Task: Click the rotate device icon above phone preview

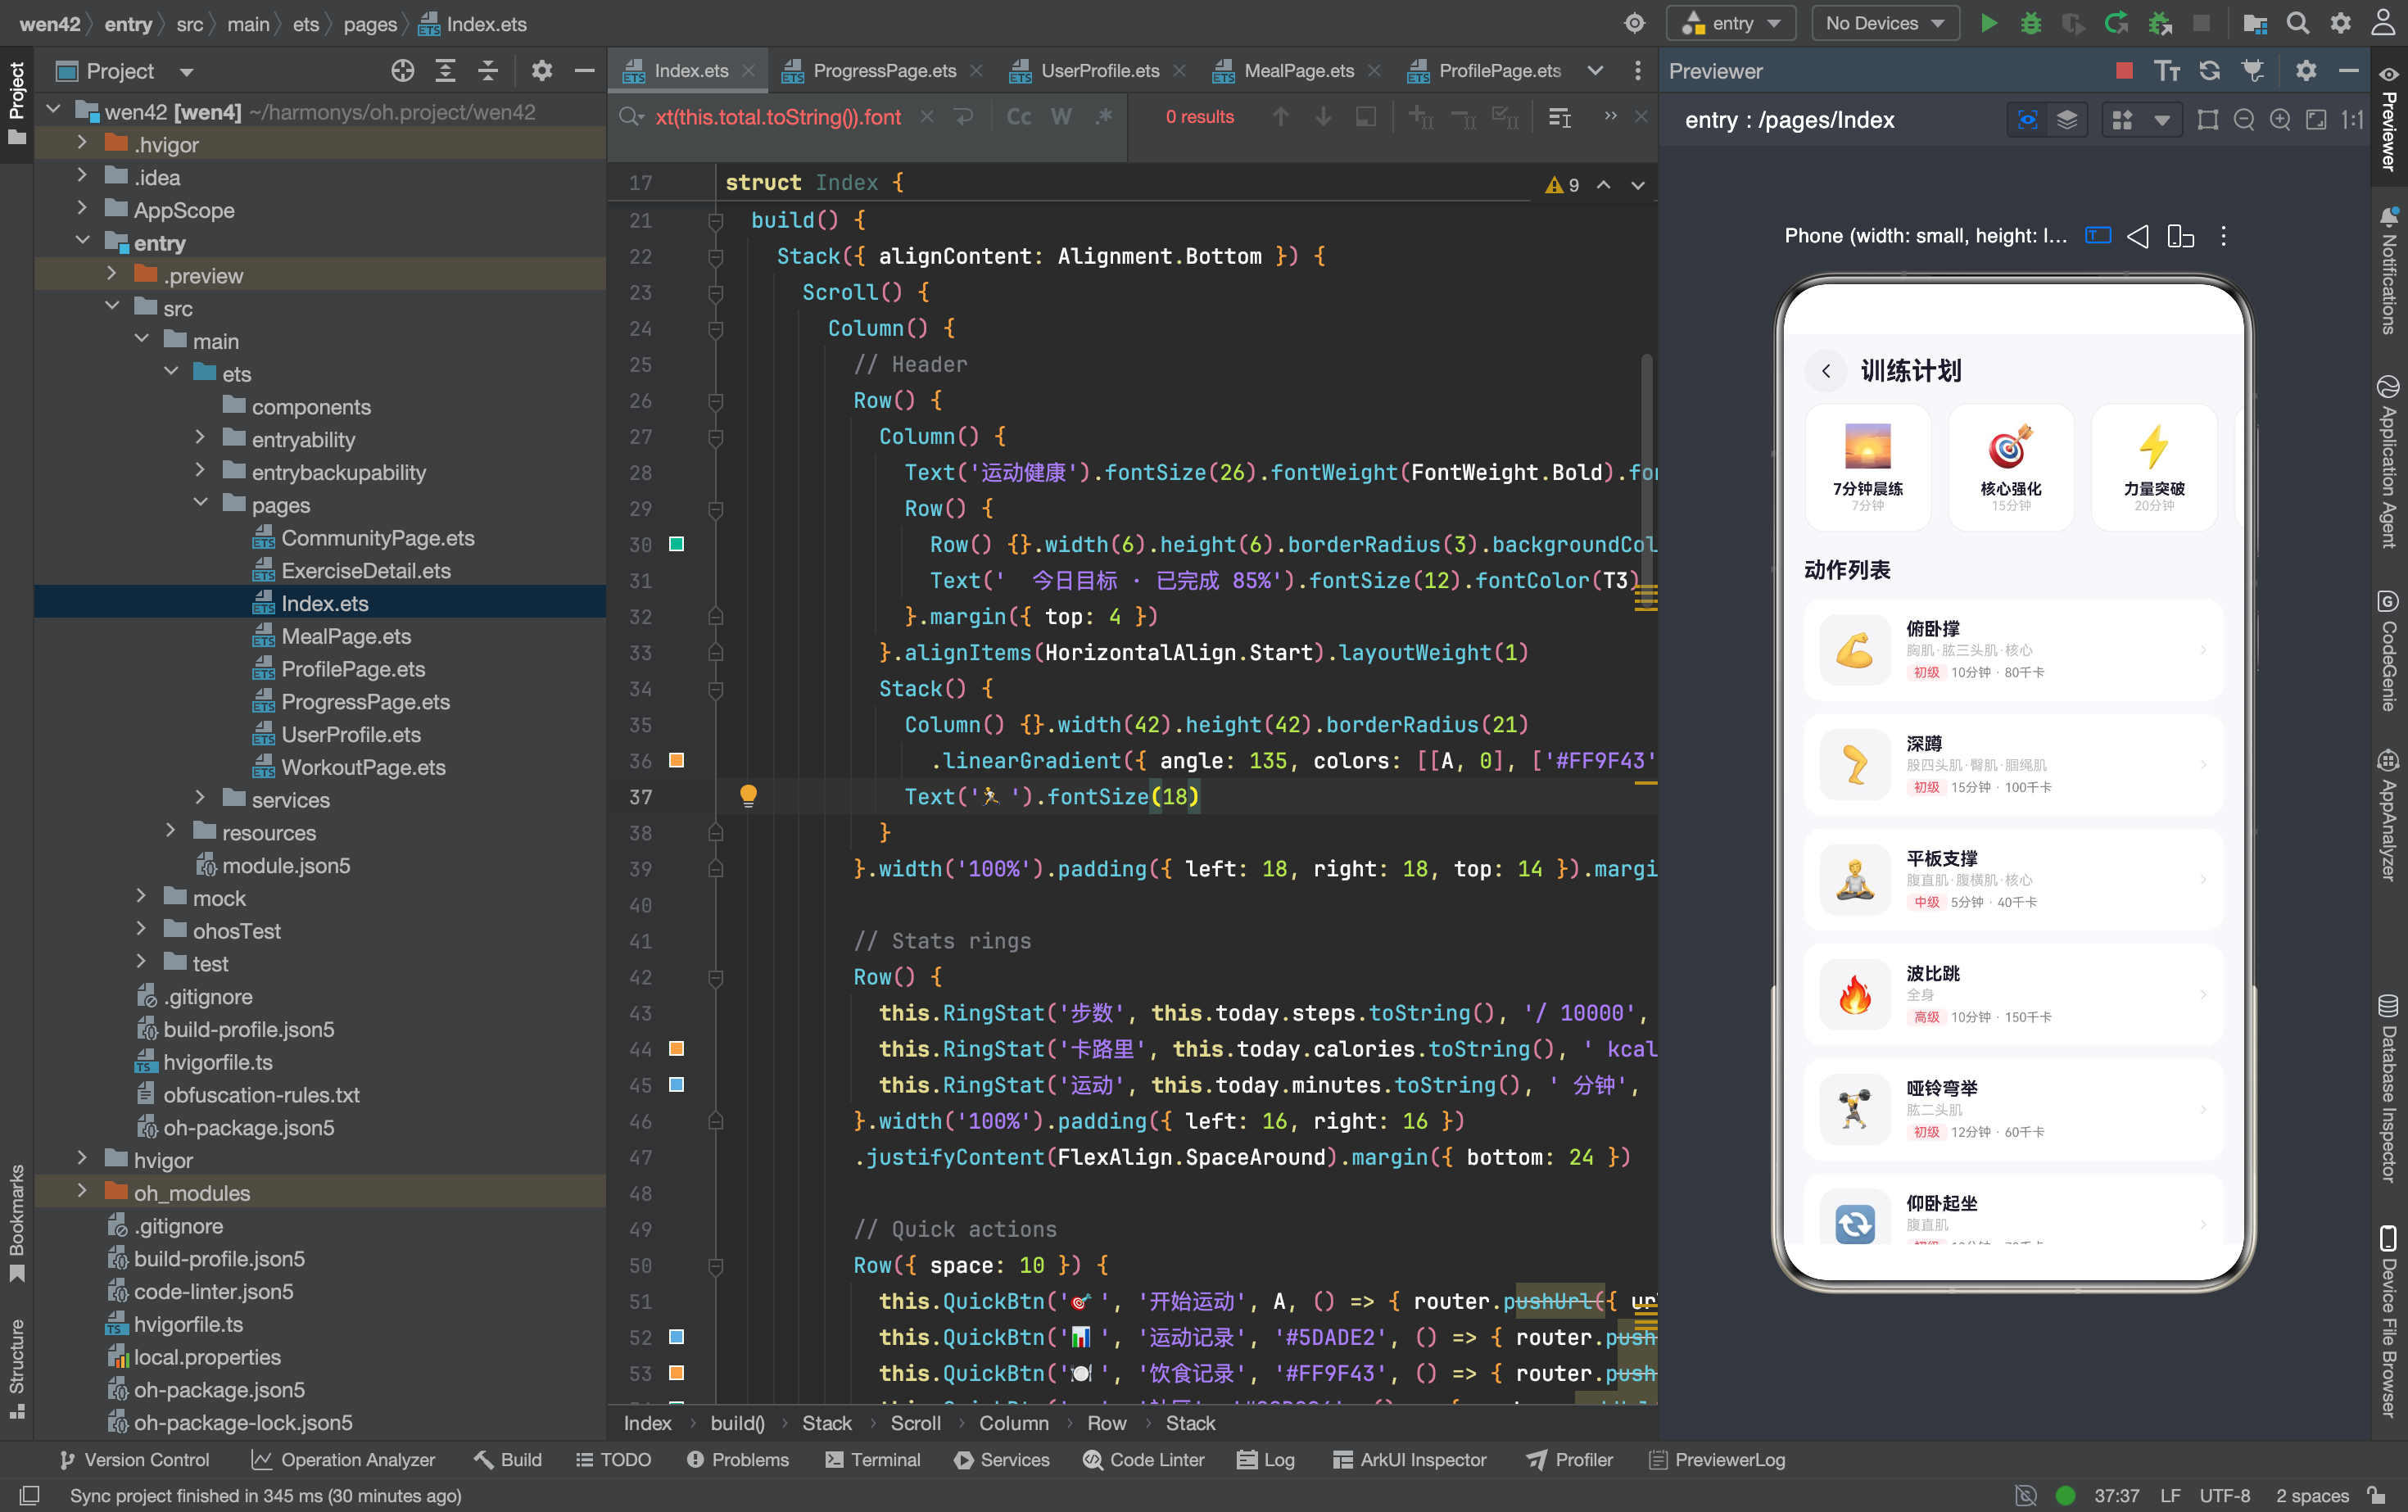Action: click(2180, 236)
